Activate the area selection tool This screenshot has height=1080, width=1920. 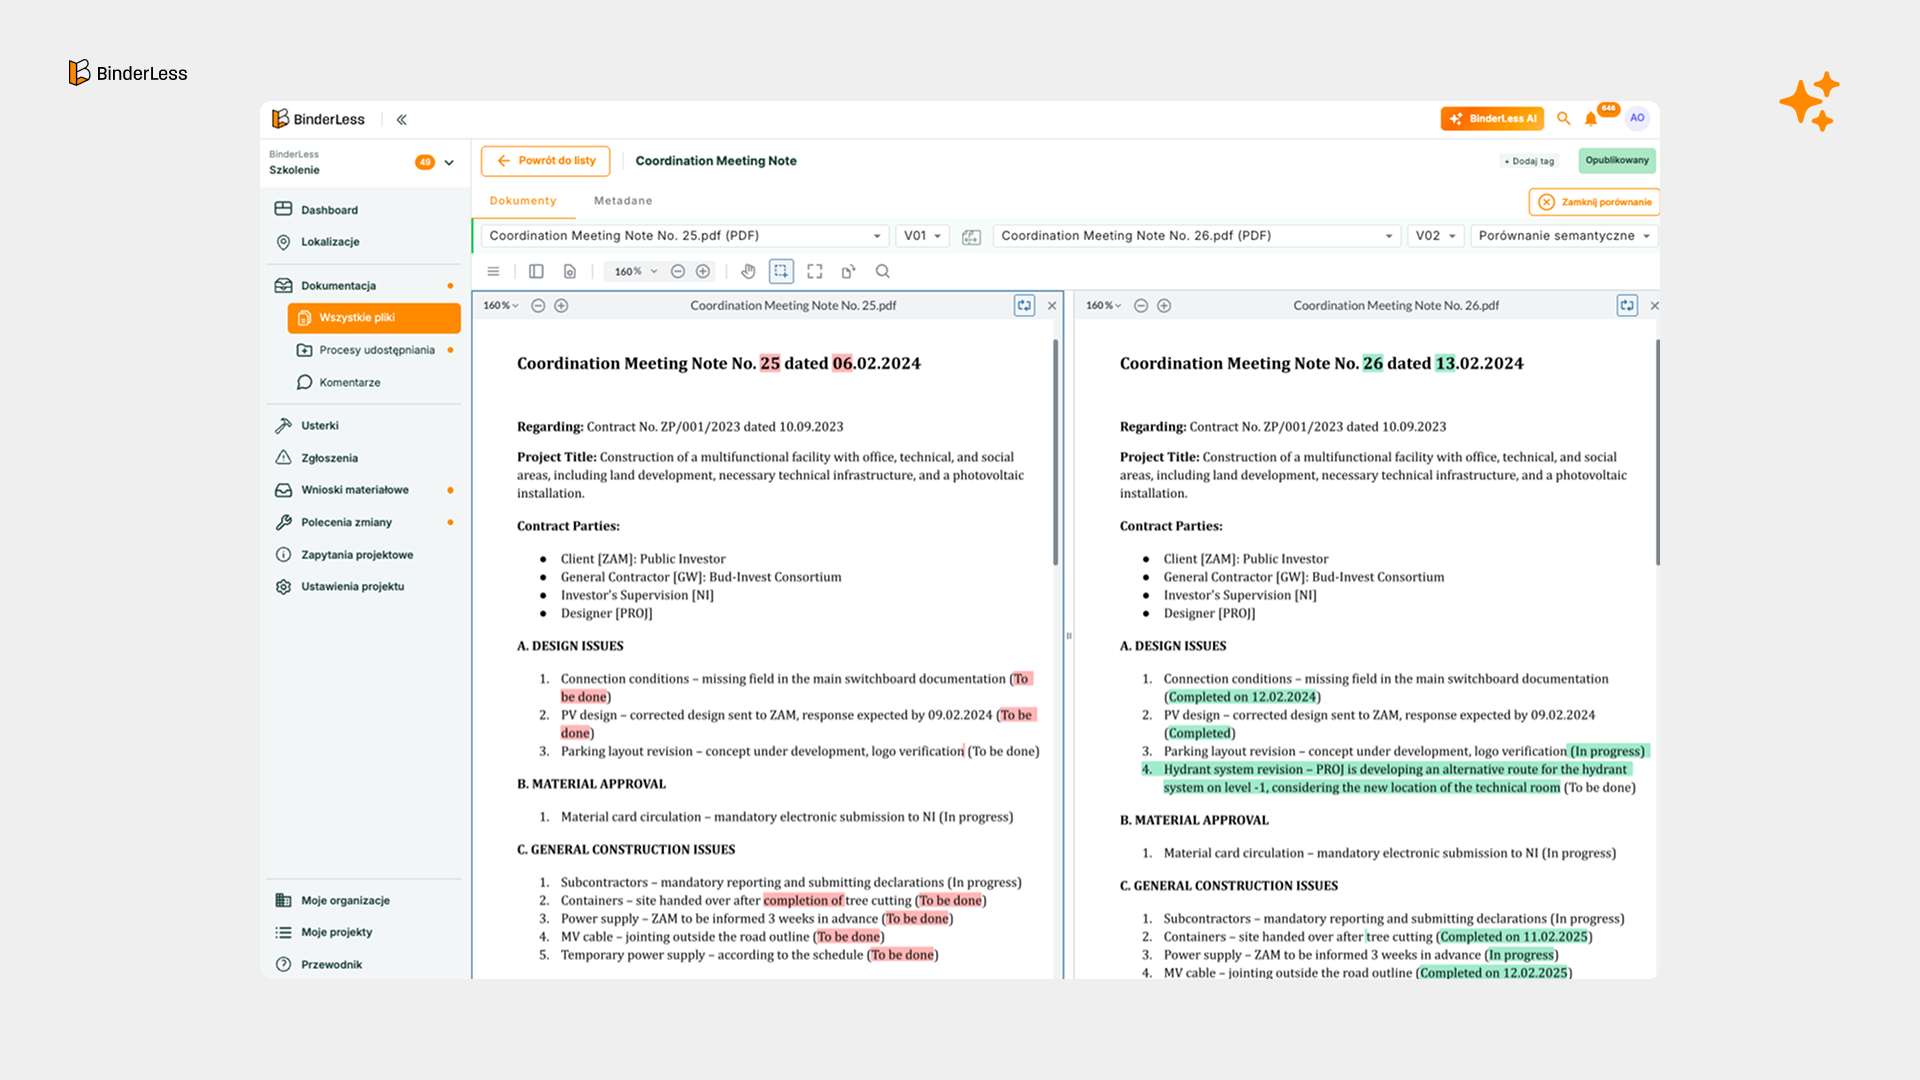pos(781,271)
